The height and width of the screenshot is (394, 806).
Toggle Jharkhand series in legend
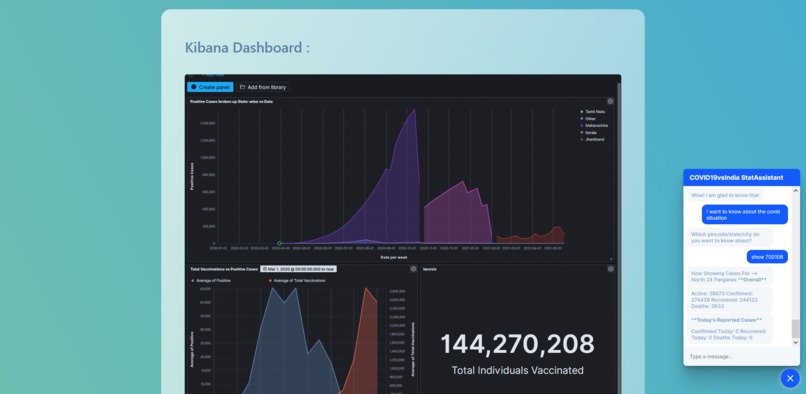592,139
